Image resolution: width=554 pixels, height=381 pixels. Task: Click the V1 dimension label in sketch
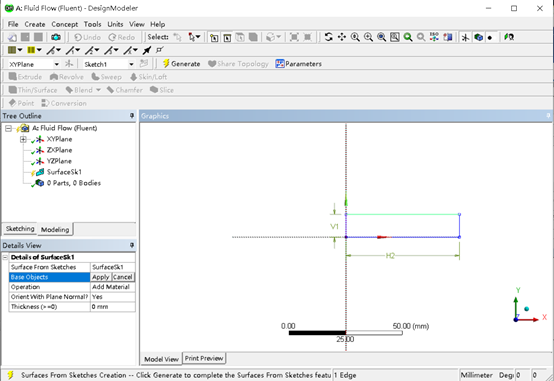point(334,226)
